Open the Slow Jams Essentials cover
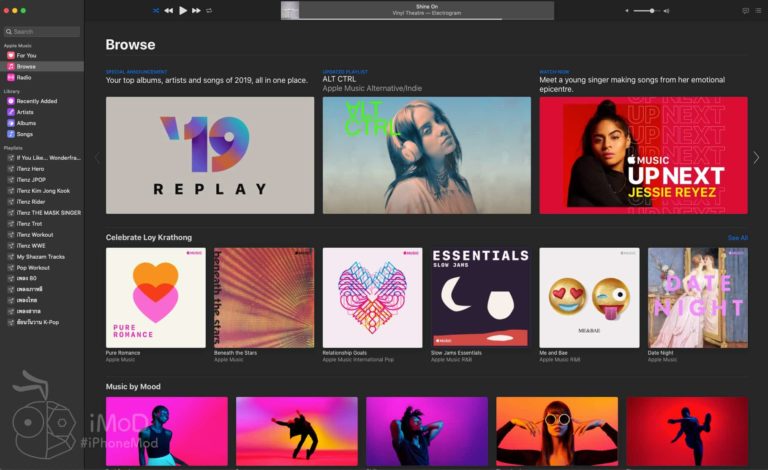Viewport: 768px width, 470px height. (x=480, y=298)
